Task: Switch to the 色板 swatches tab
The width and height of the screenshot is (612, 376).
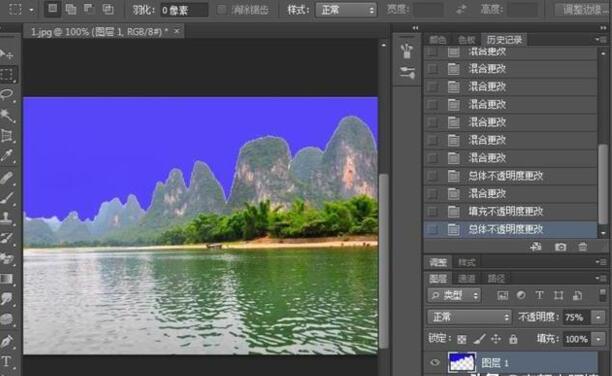Action: (x=466, y=39)
